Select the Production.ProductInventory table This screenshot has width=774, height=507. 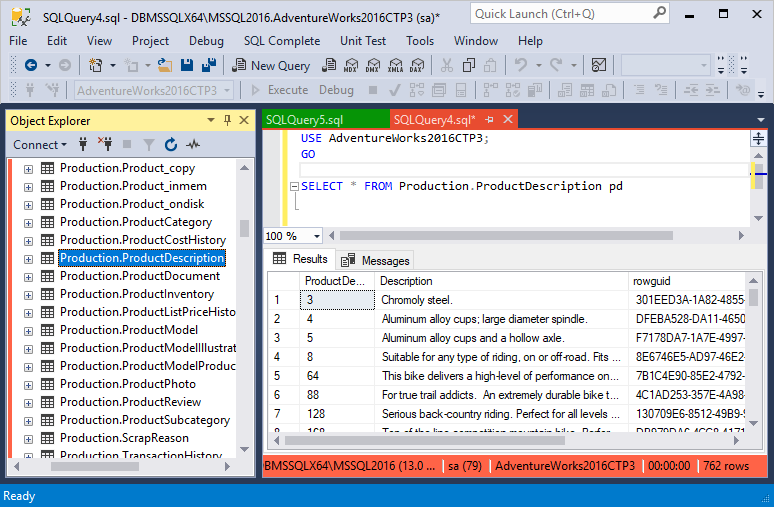point(137,294)
